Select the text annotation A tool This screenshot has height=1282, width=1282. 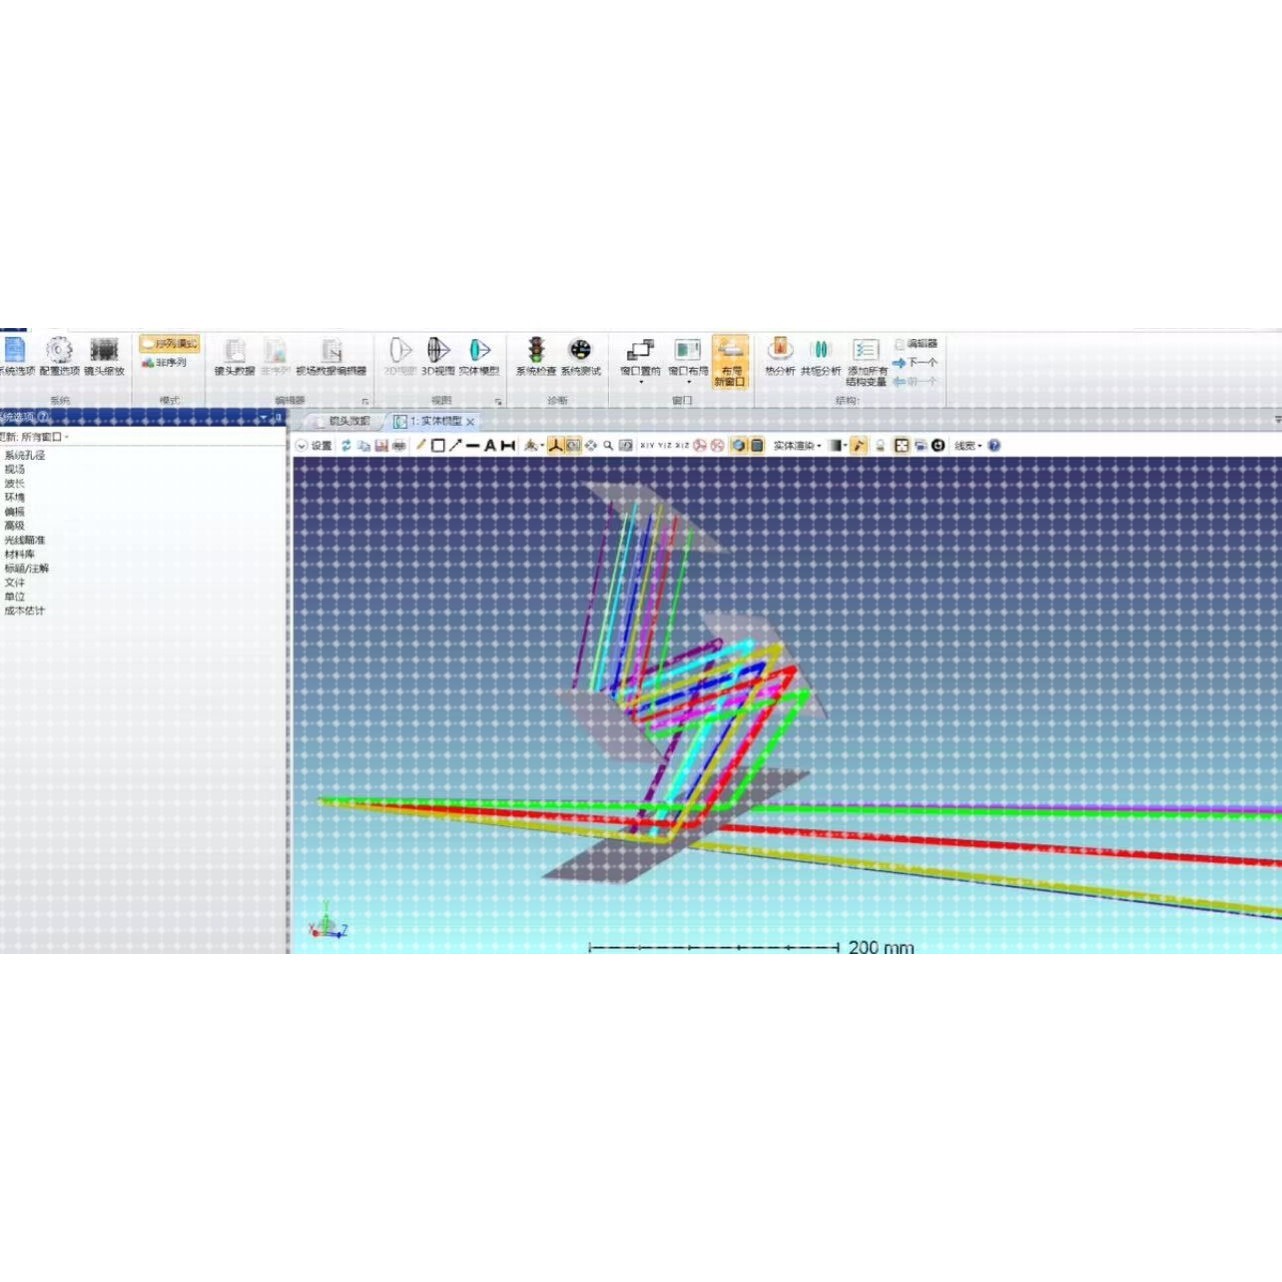coord(490,446)
